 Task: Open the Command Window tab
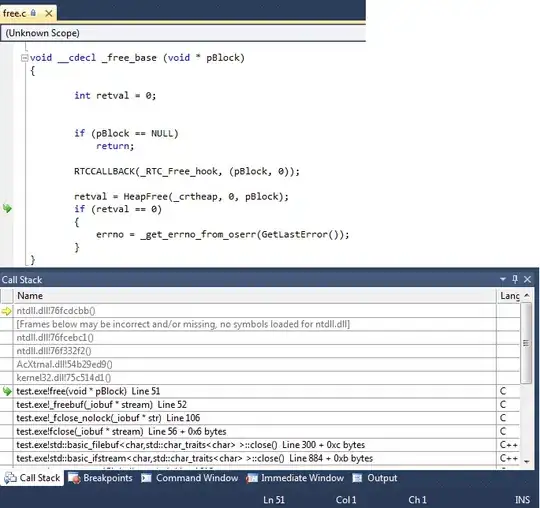190,478
